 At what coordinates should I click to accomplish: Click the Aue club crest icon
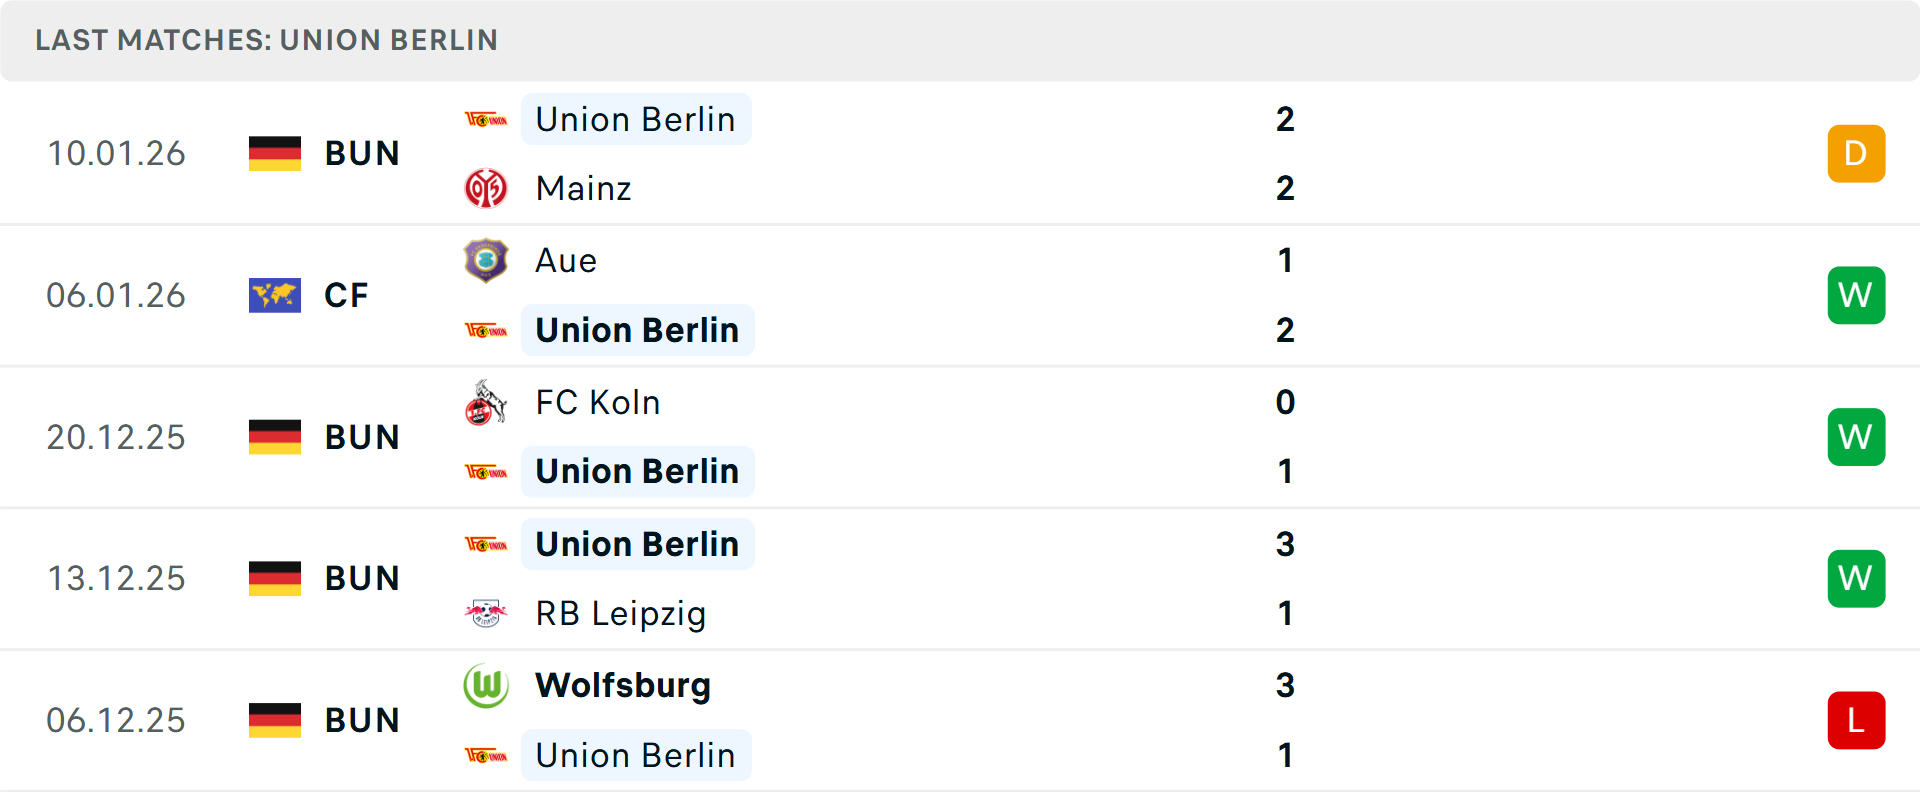click(486, 260)
